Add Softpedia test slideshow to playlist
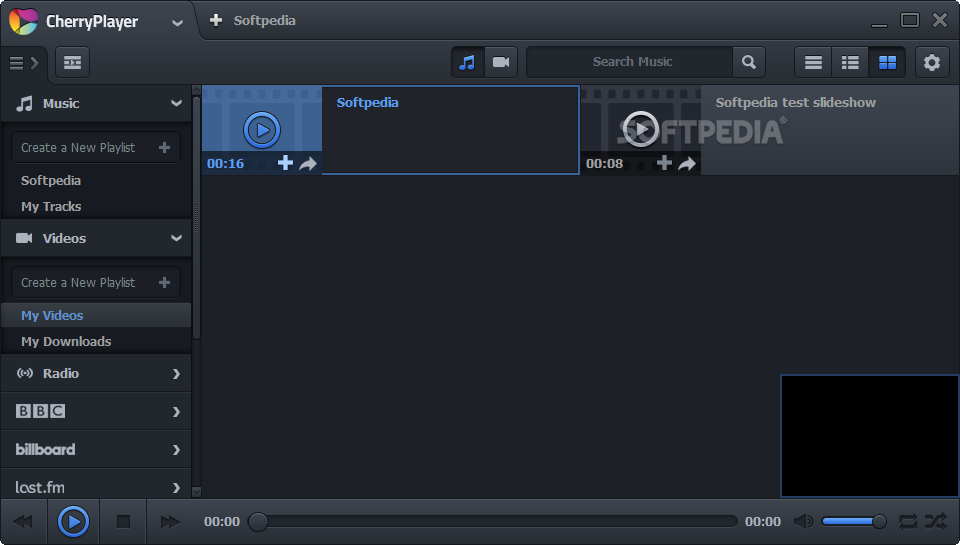The image size is (960, 545). click(664, 163)
